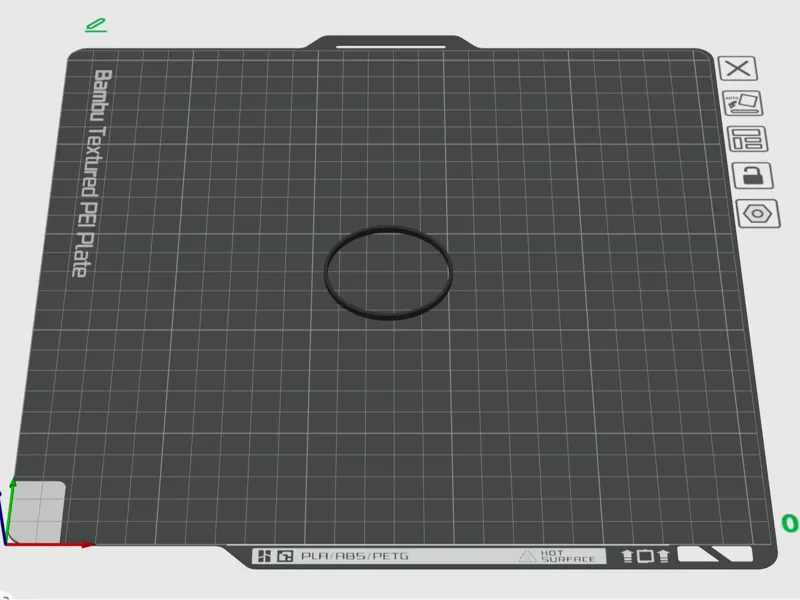Viewport: 800px width, 600px height.
Task: Toggle the plate lock padlock icon
Action: click(x=753, y=176)
